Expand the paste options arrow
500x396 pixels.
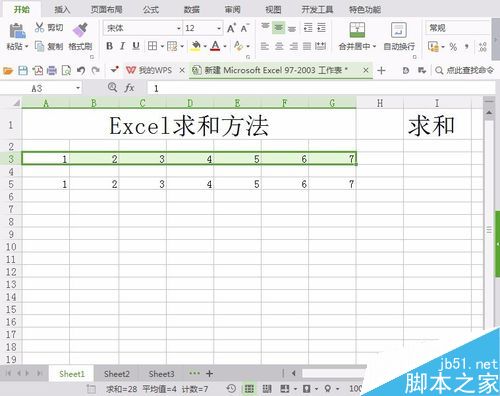pyautogui.click(x=26, y=46)
